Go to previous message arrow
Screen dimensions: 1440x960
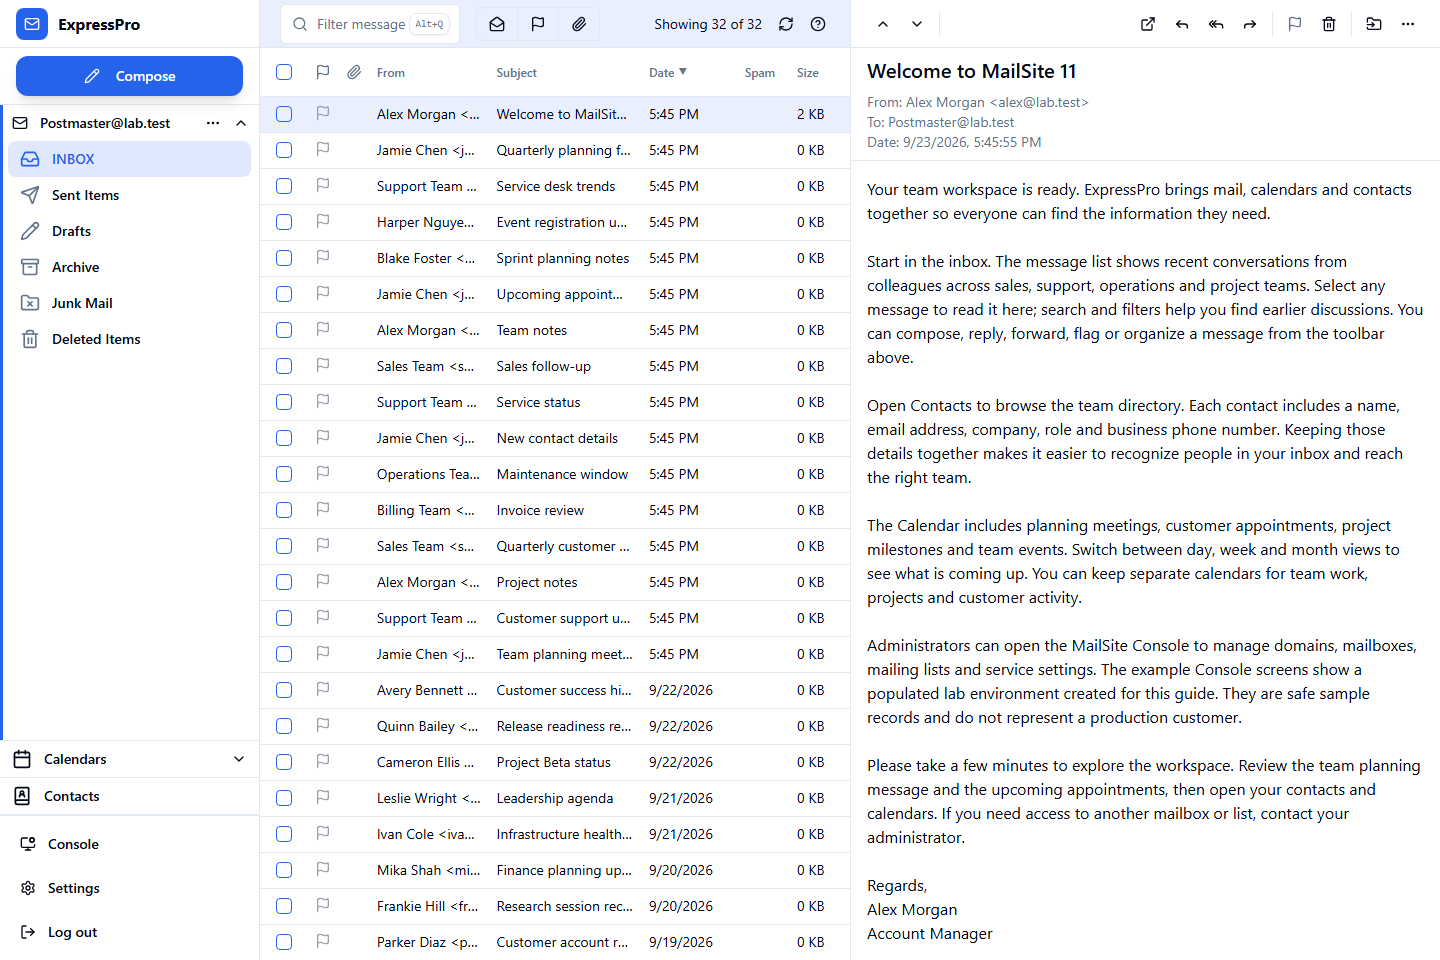tap(883, 24)
